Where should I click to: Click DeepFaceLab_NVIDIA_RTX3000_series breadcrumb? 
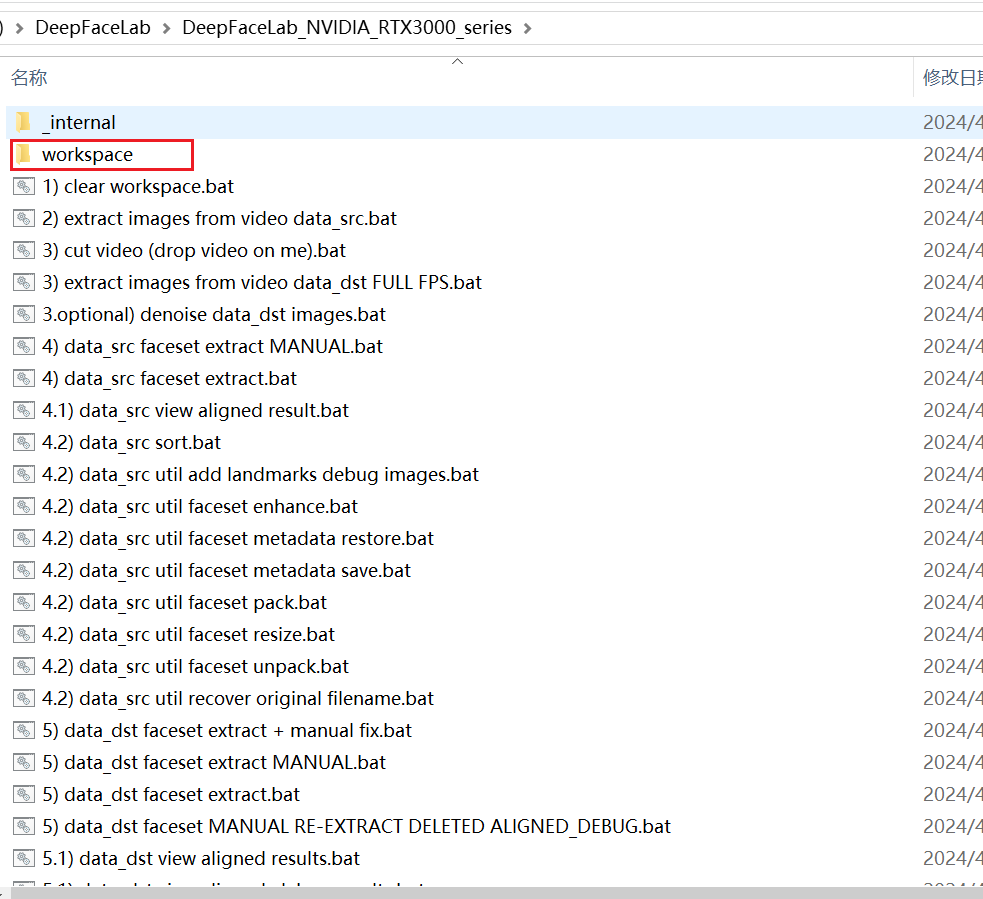347,28
